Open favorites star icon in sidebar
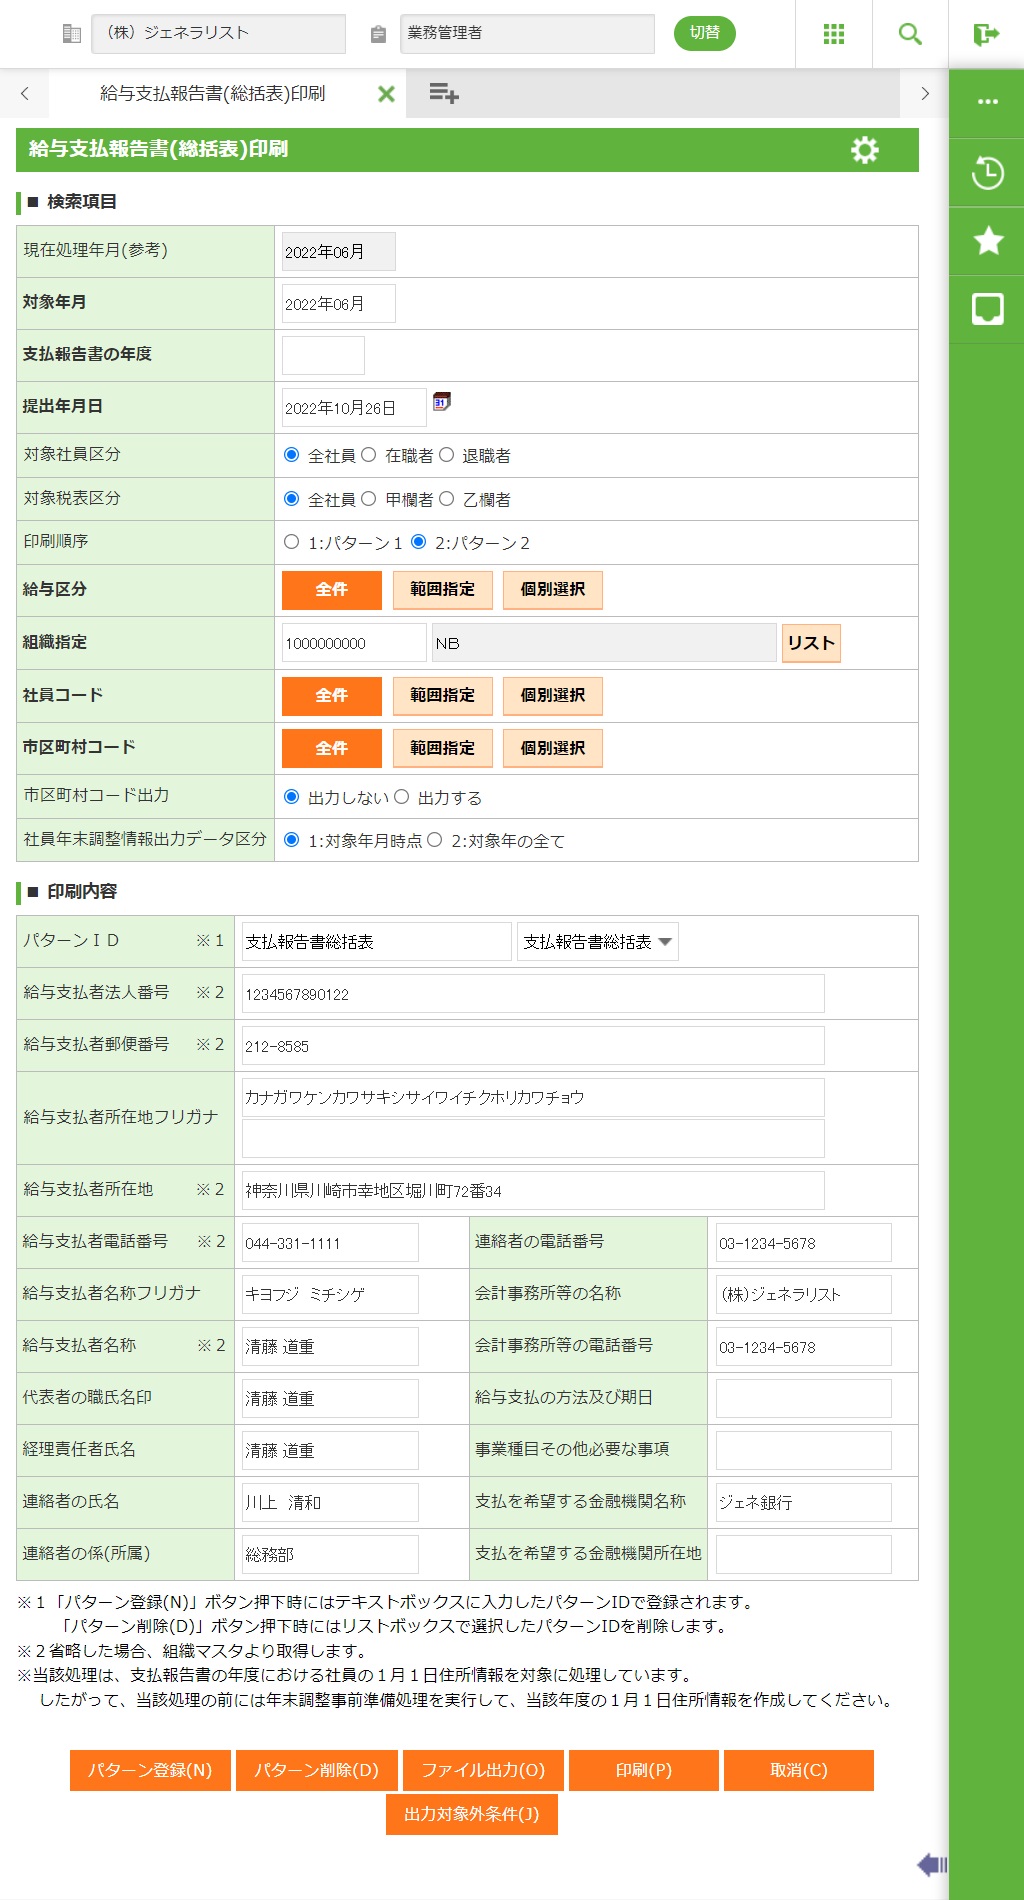 987,241
